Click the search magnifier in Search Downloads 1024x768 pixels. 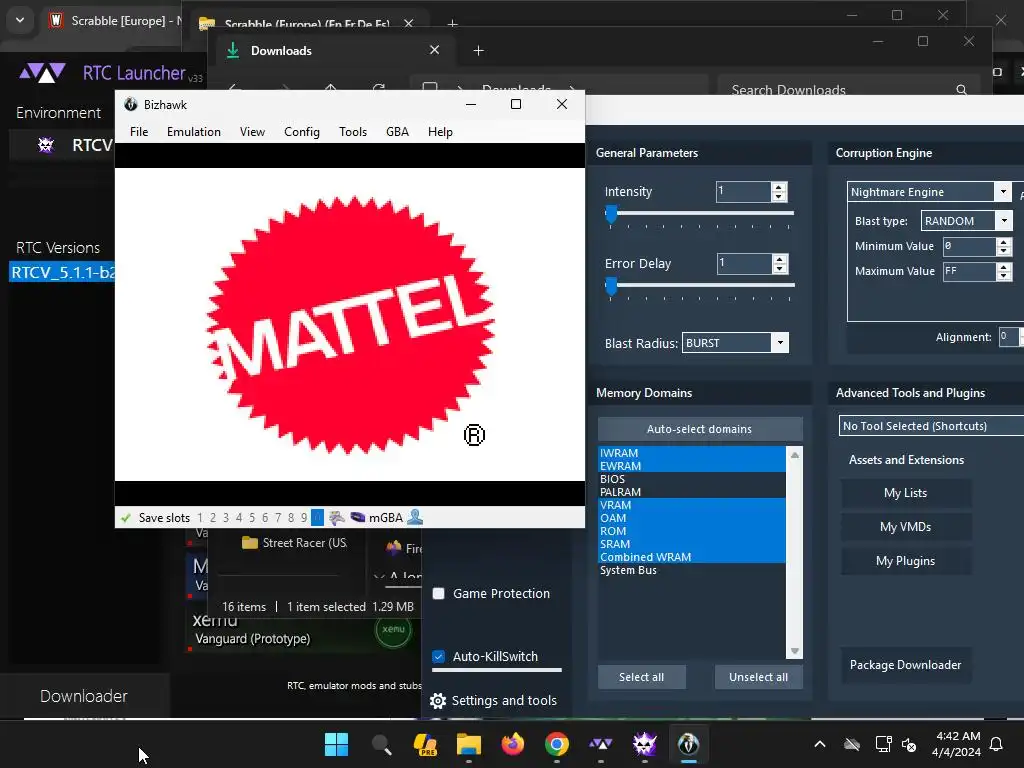click(961, 90)
